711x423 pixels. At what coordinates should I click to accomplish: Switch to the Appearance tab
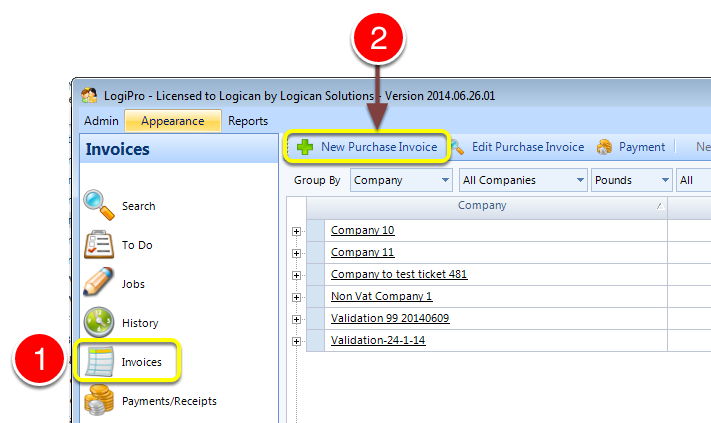point(173,121)
